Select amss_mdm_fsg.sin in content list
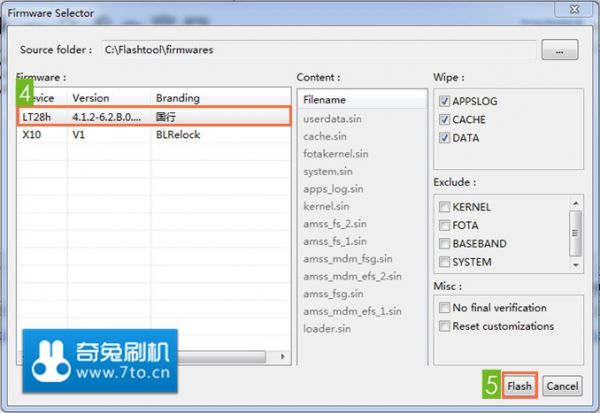The height and width of the screenshot is (413, 600). click(347, 259)
